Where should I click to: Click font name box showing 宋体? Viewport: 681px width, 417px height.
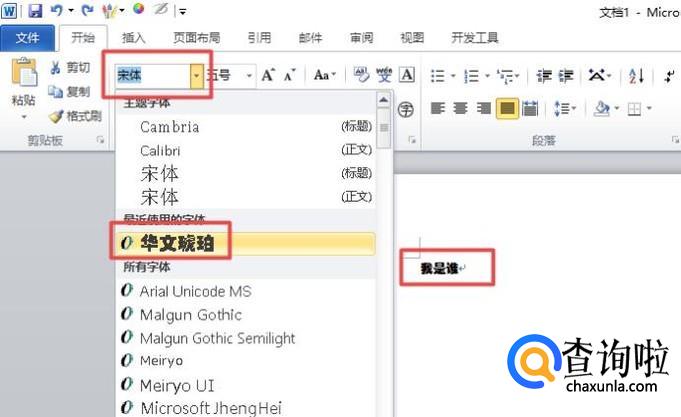pyautogui.click(x=153, y=76)
